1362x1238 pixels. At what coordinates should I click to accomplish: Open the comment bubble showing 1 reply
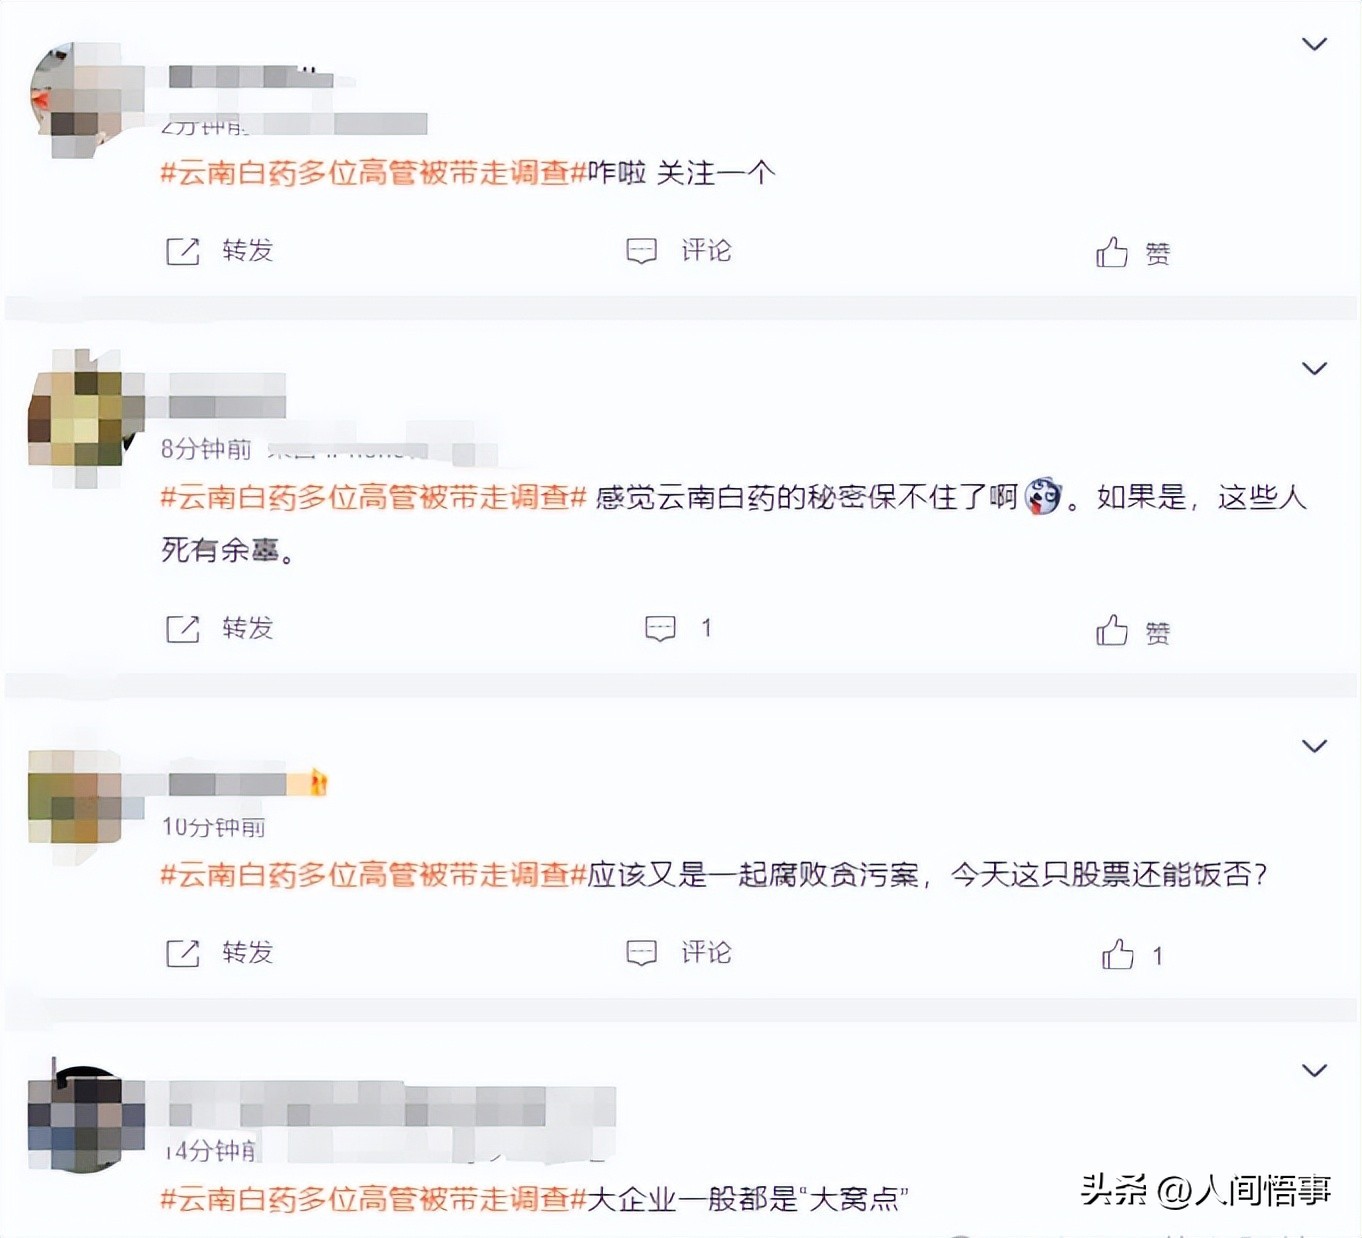pyautogui.click(x=660, y=629)
